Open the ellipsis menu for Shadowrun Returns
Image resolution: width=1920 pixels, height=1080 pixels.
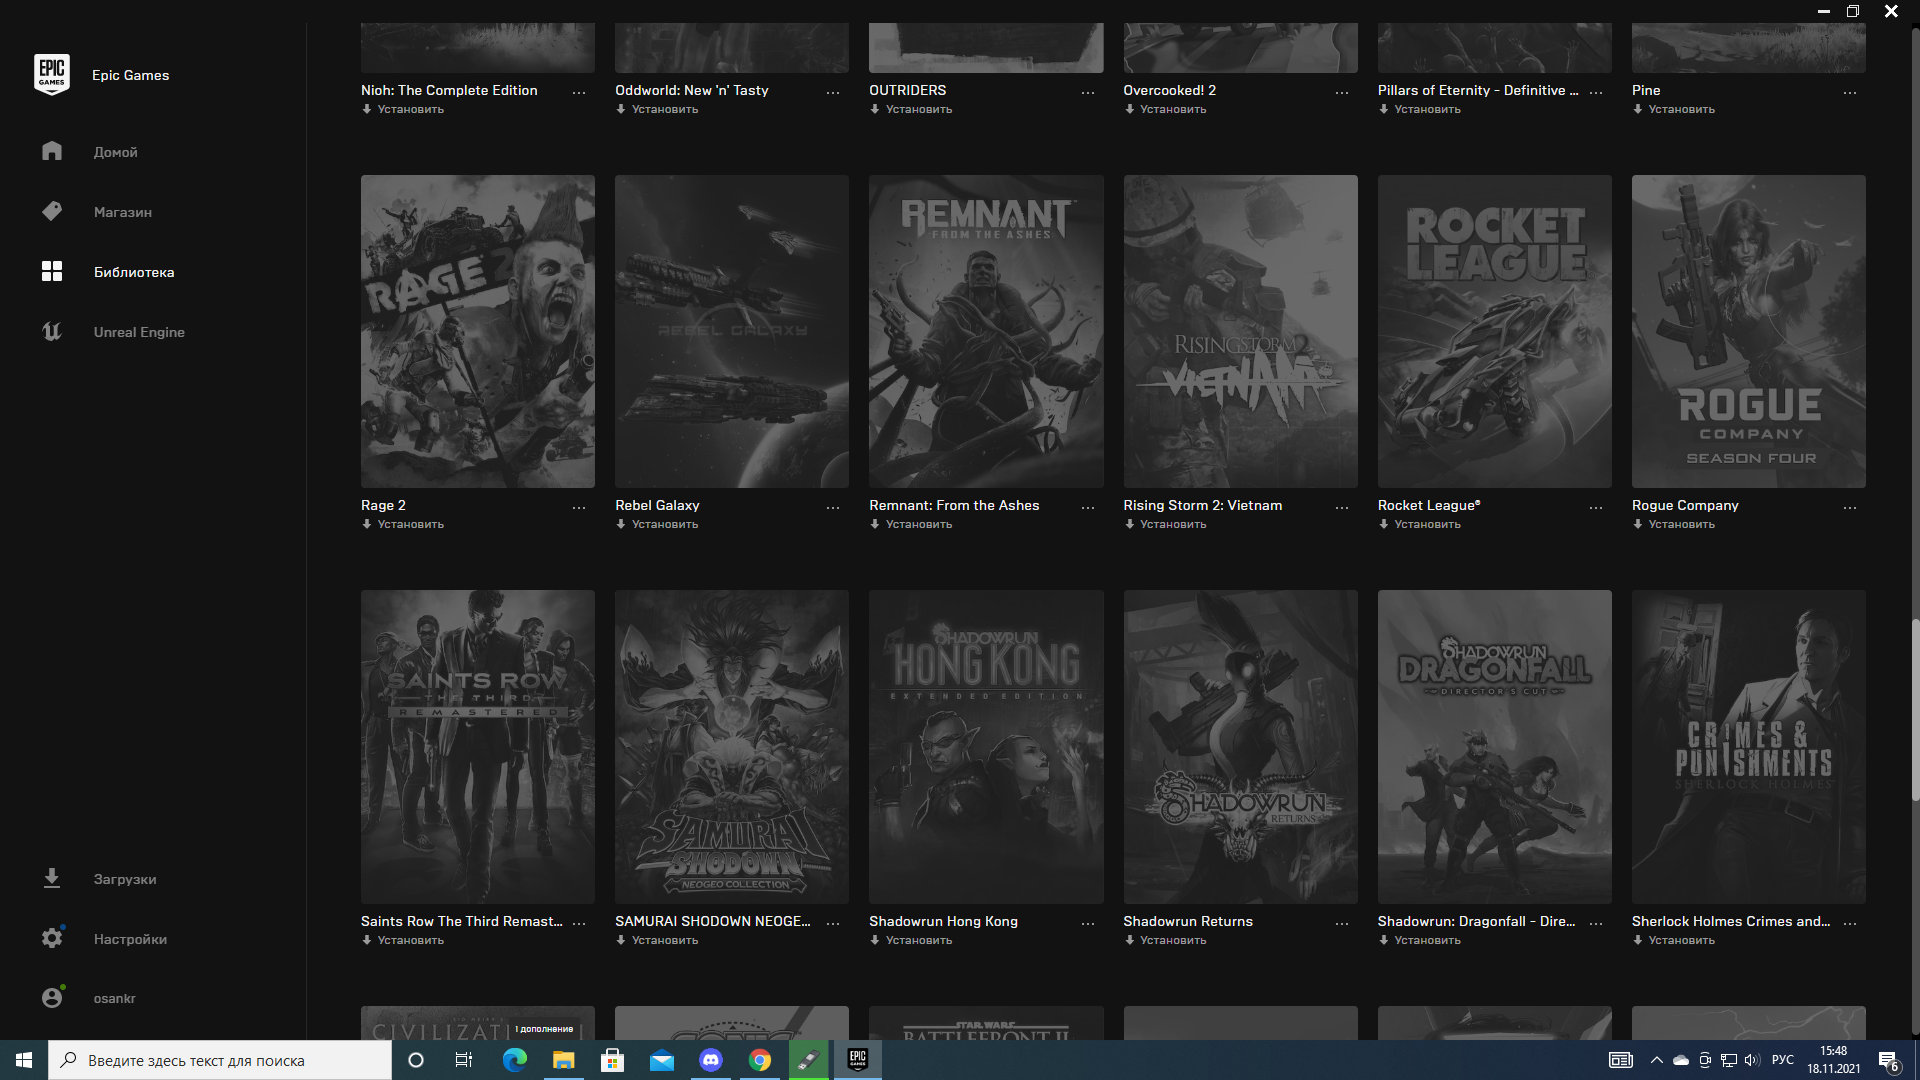1342,924
